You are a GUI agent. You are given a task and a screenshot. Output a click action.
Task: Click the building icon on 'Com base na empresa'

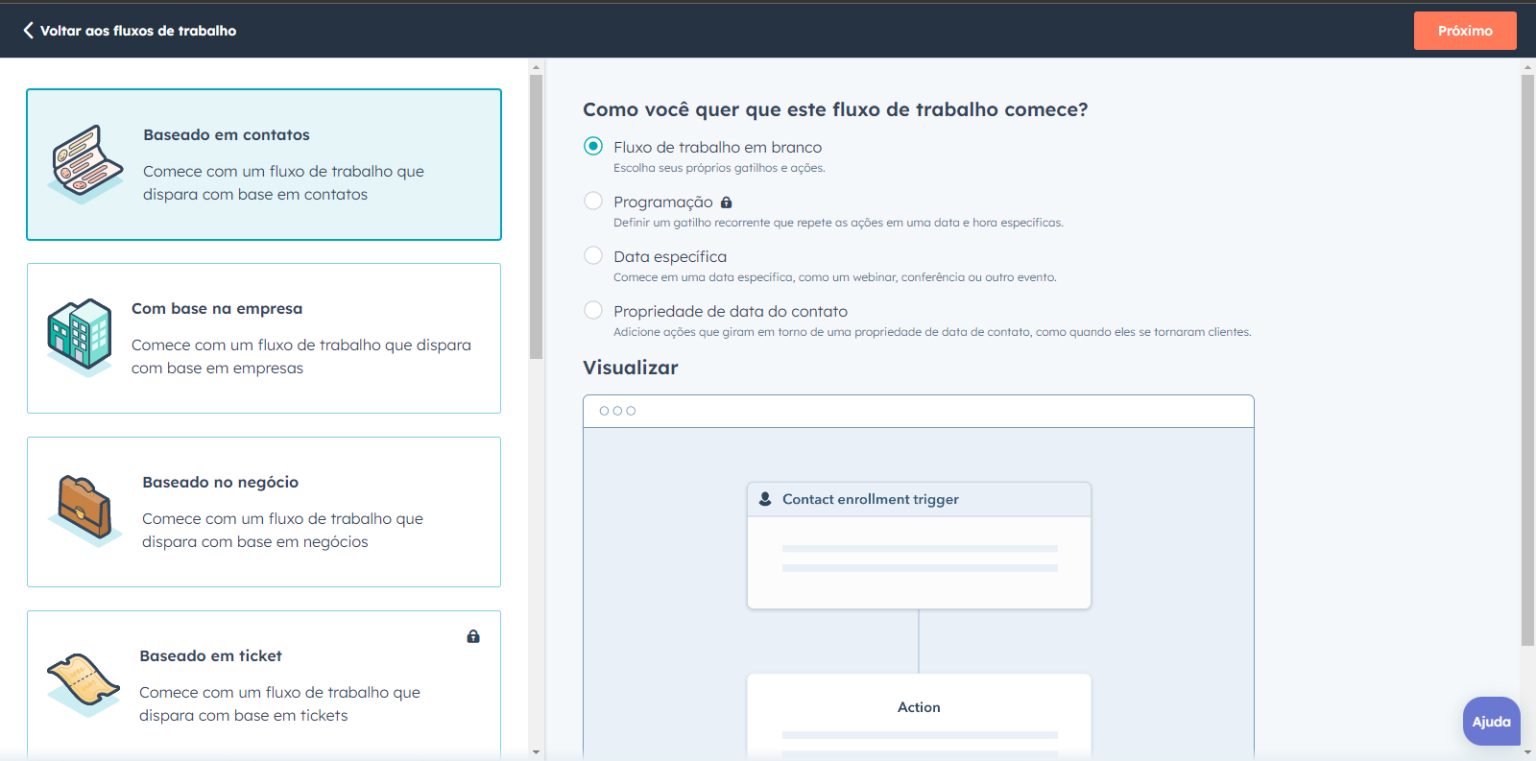(x=80, y=337)
